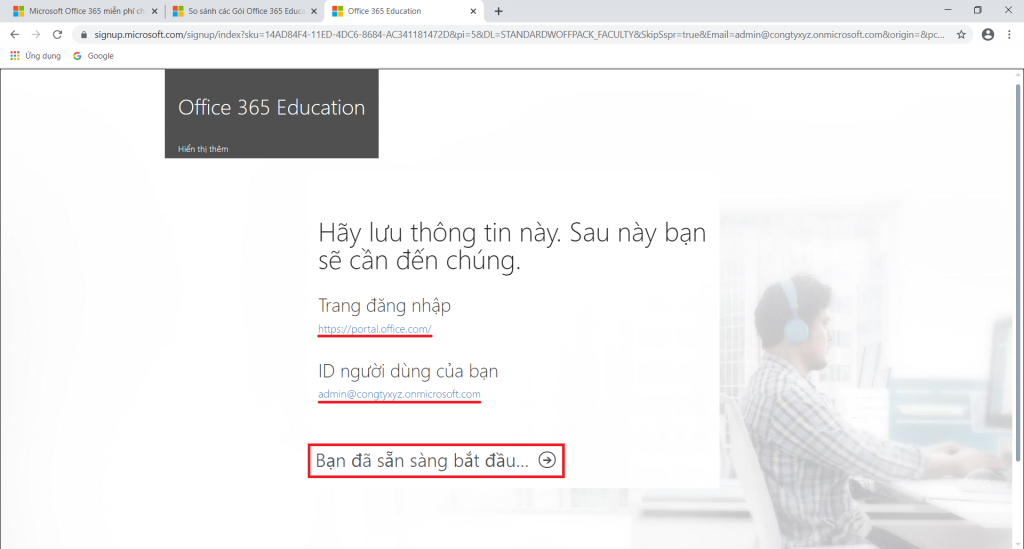Image resolution: width=1024 pixels, height=549 pixels.
Task: Click the admin@congtyxyz.onmicrosoft.com user ID link
Action: pos(399,394)
